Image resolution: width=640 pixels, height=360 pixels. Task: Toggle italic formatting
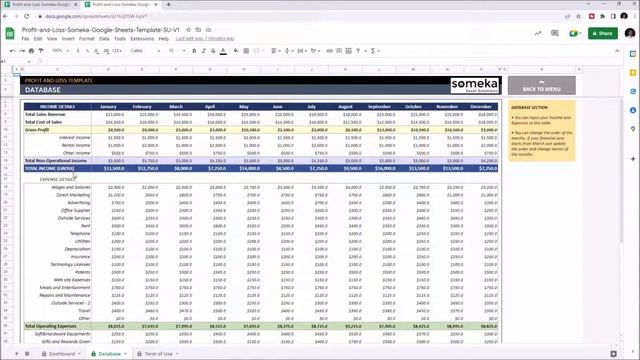(x=204, y=51)
